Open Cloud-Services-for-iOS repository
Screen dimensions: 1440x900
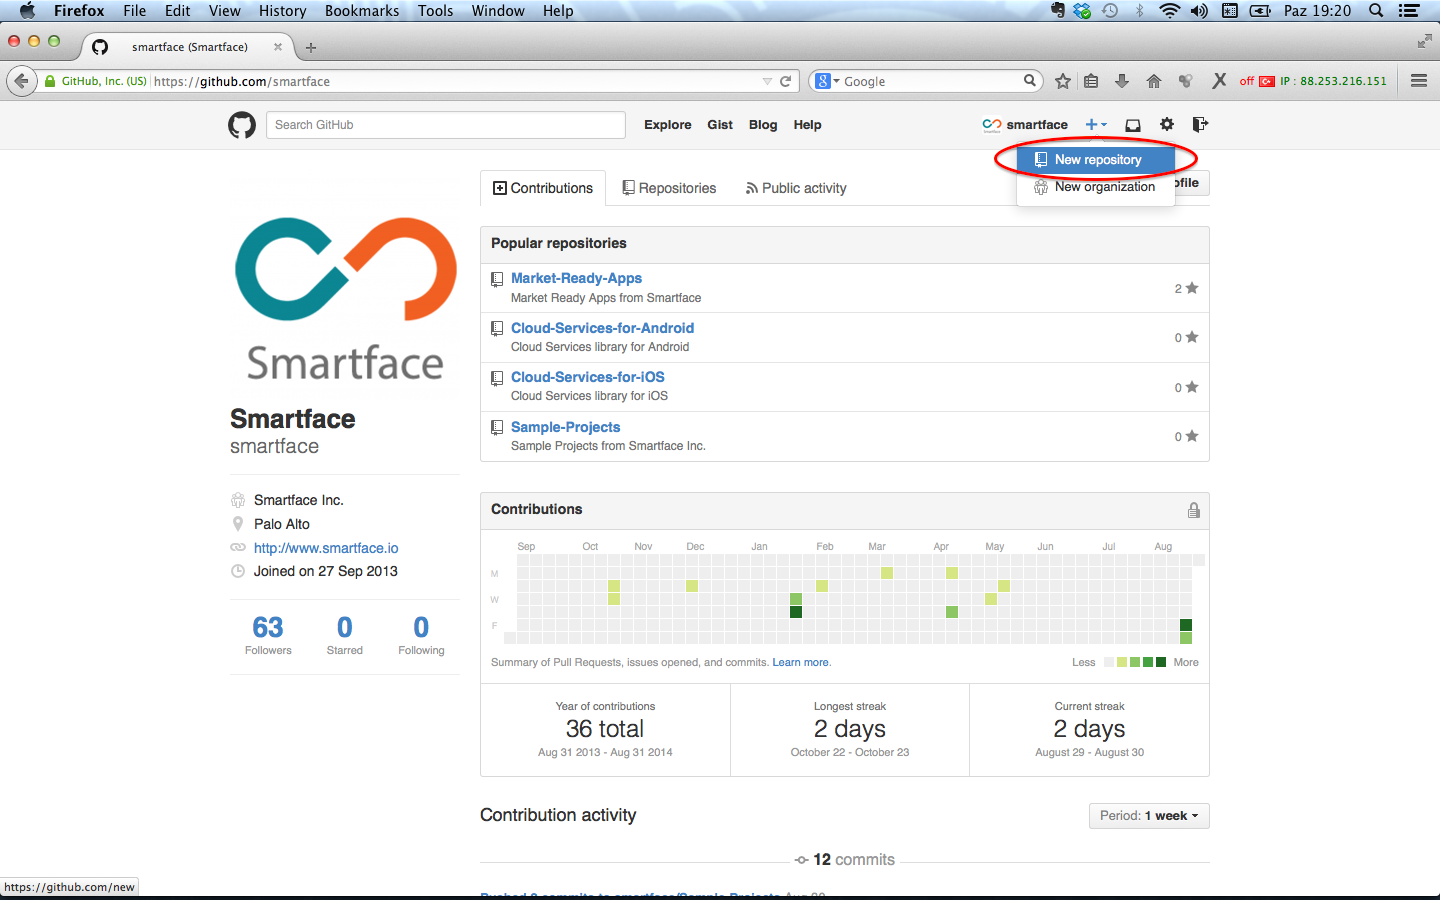point(588,377)
